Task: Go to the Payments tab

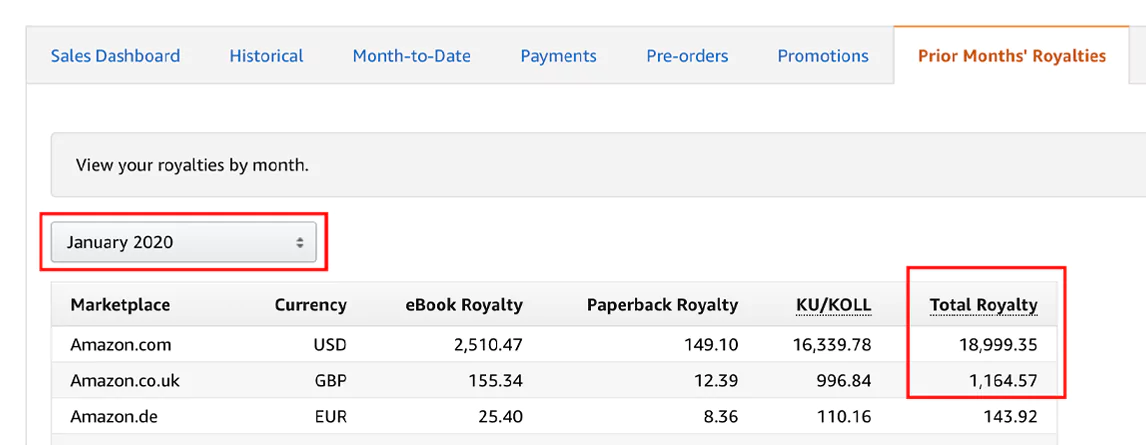Action: 558,56
